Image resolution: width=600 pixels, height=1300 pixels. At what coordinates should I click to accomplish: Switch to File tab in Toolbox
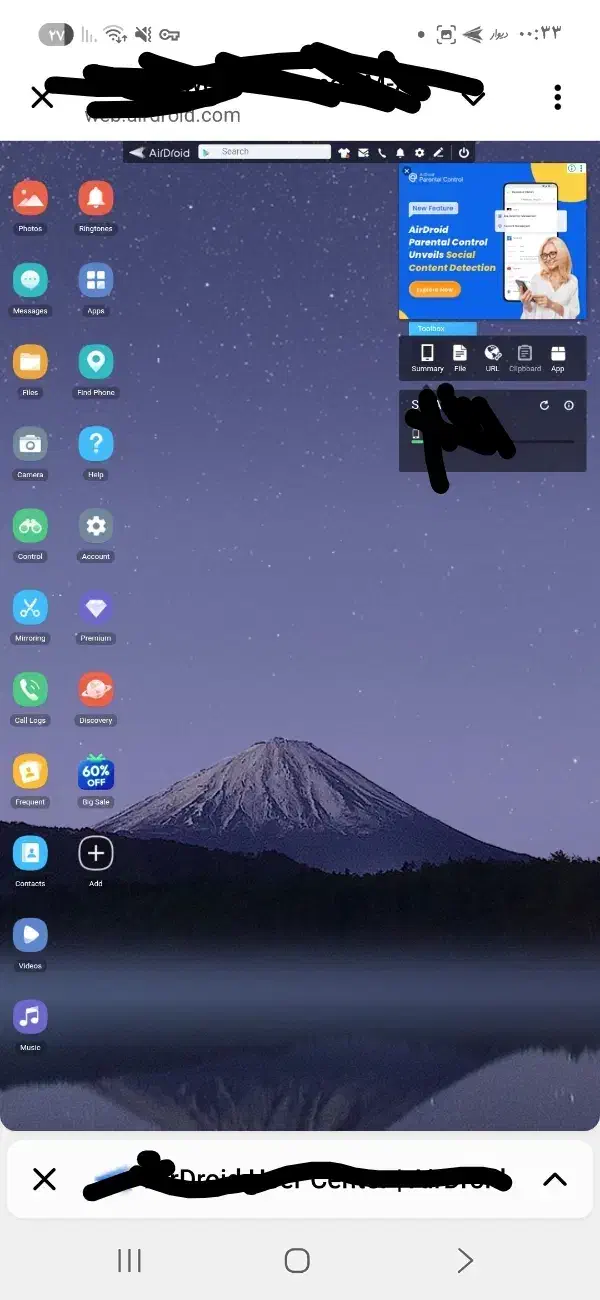[x=460, y=357]
